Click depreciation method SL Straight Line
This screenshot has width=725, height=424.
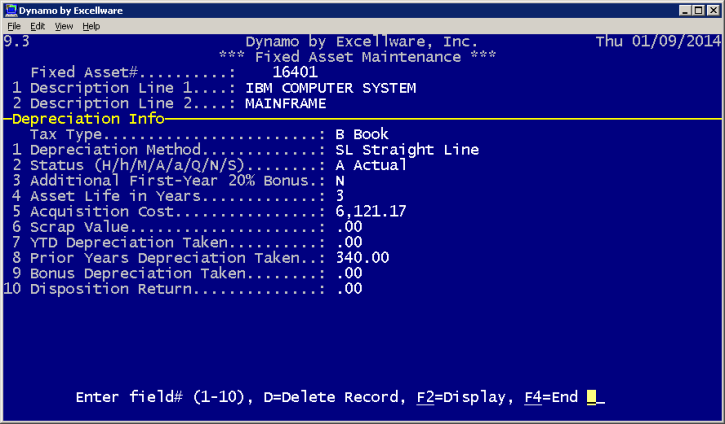[x=407, y=150]
